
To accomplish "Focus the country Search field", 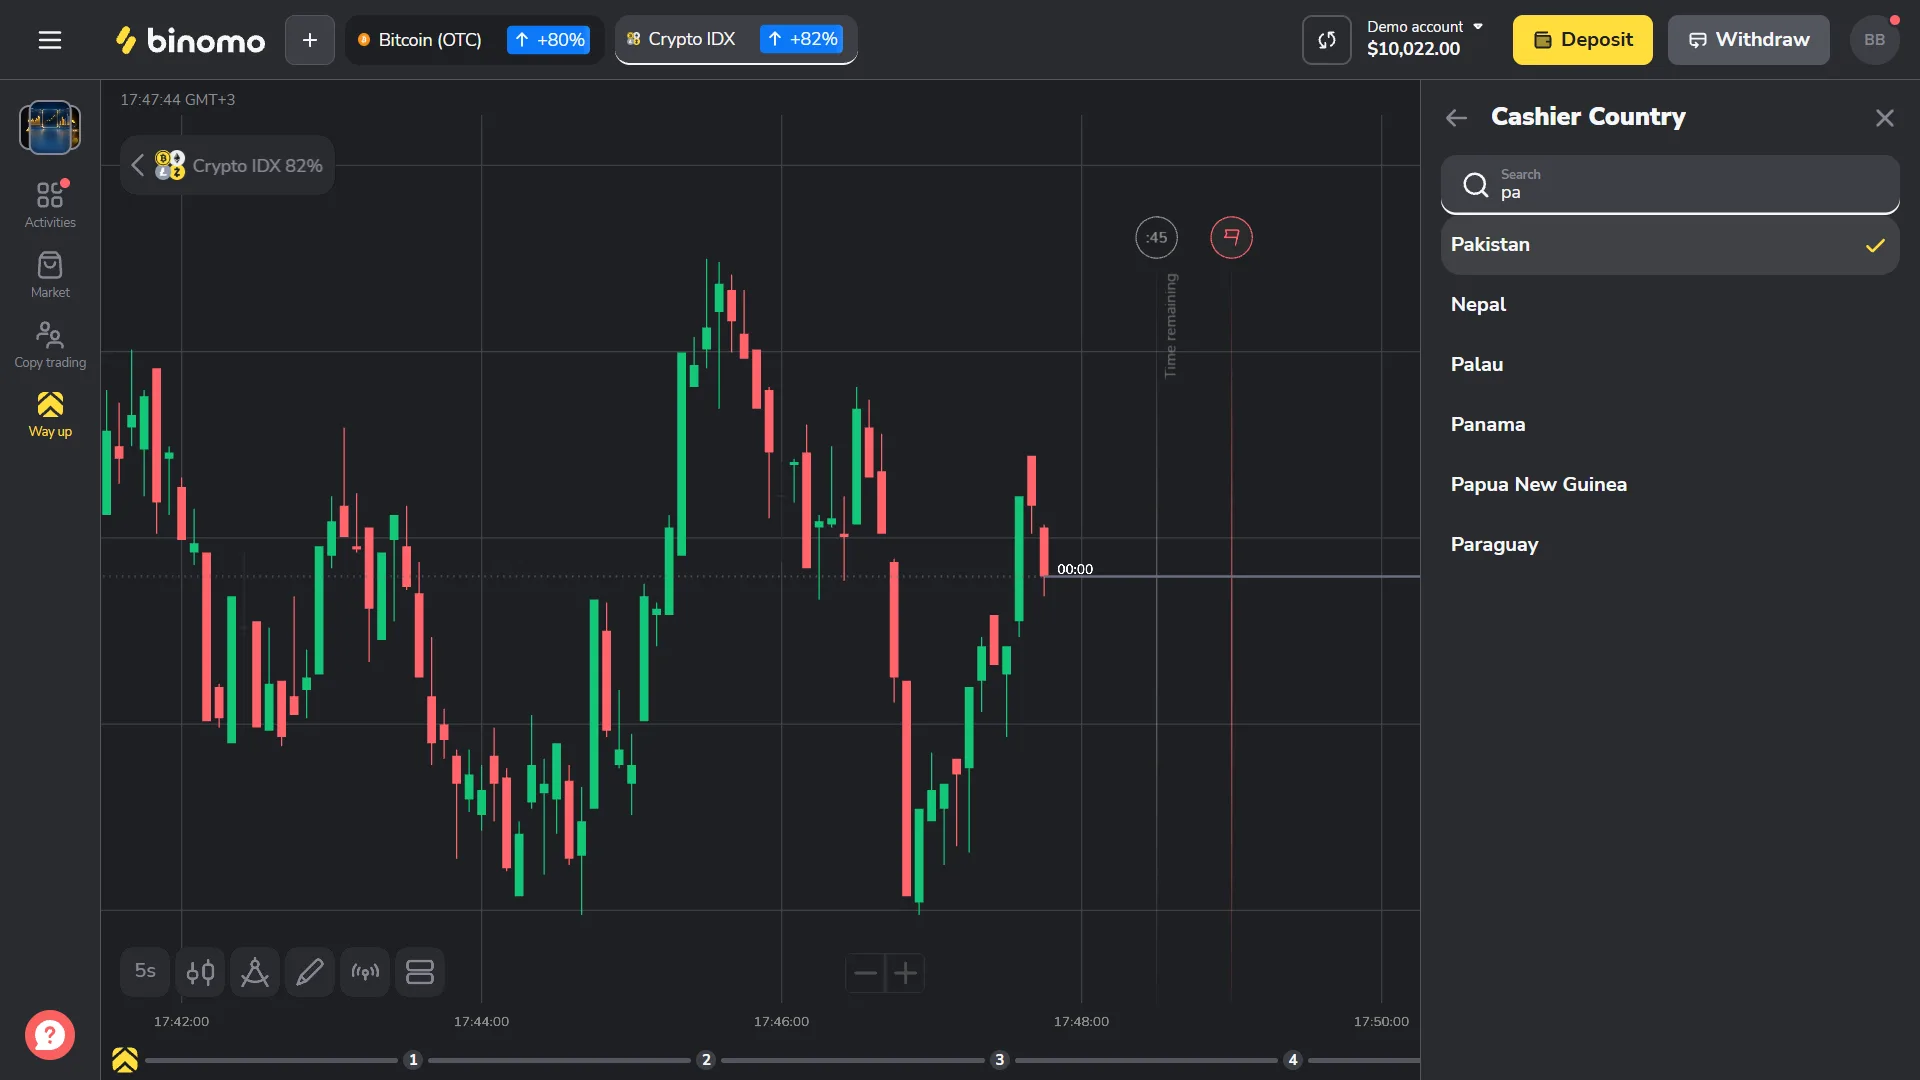I will point(1670,184).
